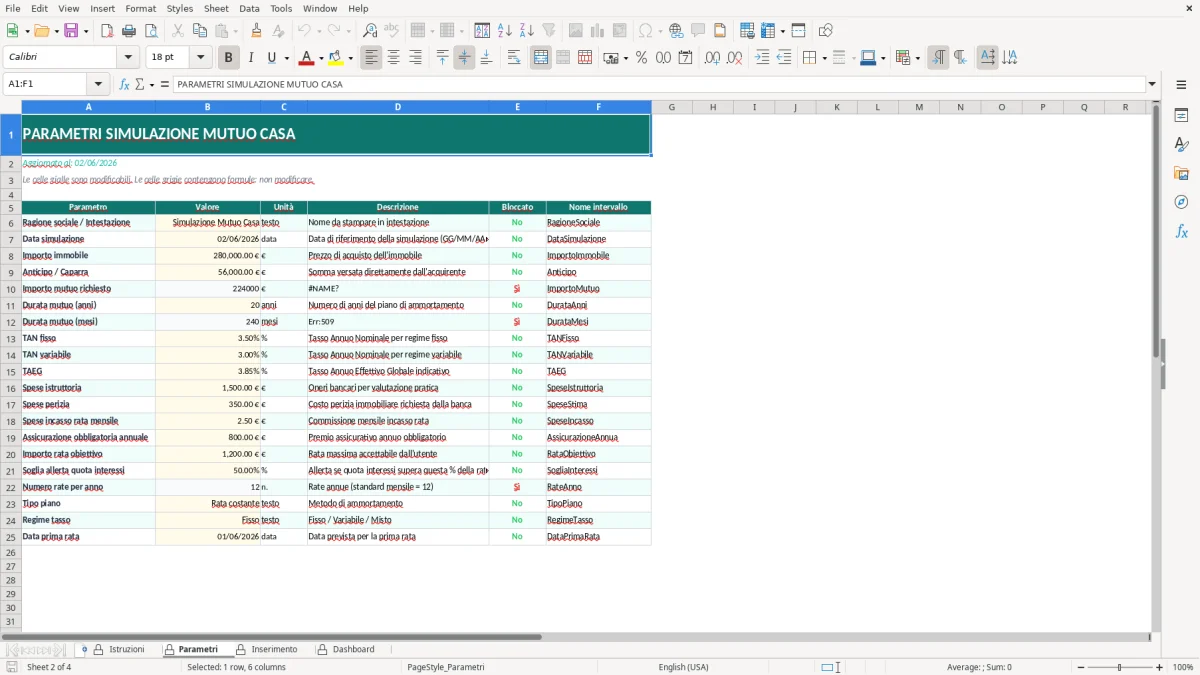Toggle center horizontally alignment
The height and width of the screenshot is (675, 1200).
click(x=393, y=58)
